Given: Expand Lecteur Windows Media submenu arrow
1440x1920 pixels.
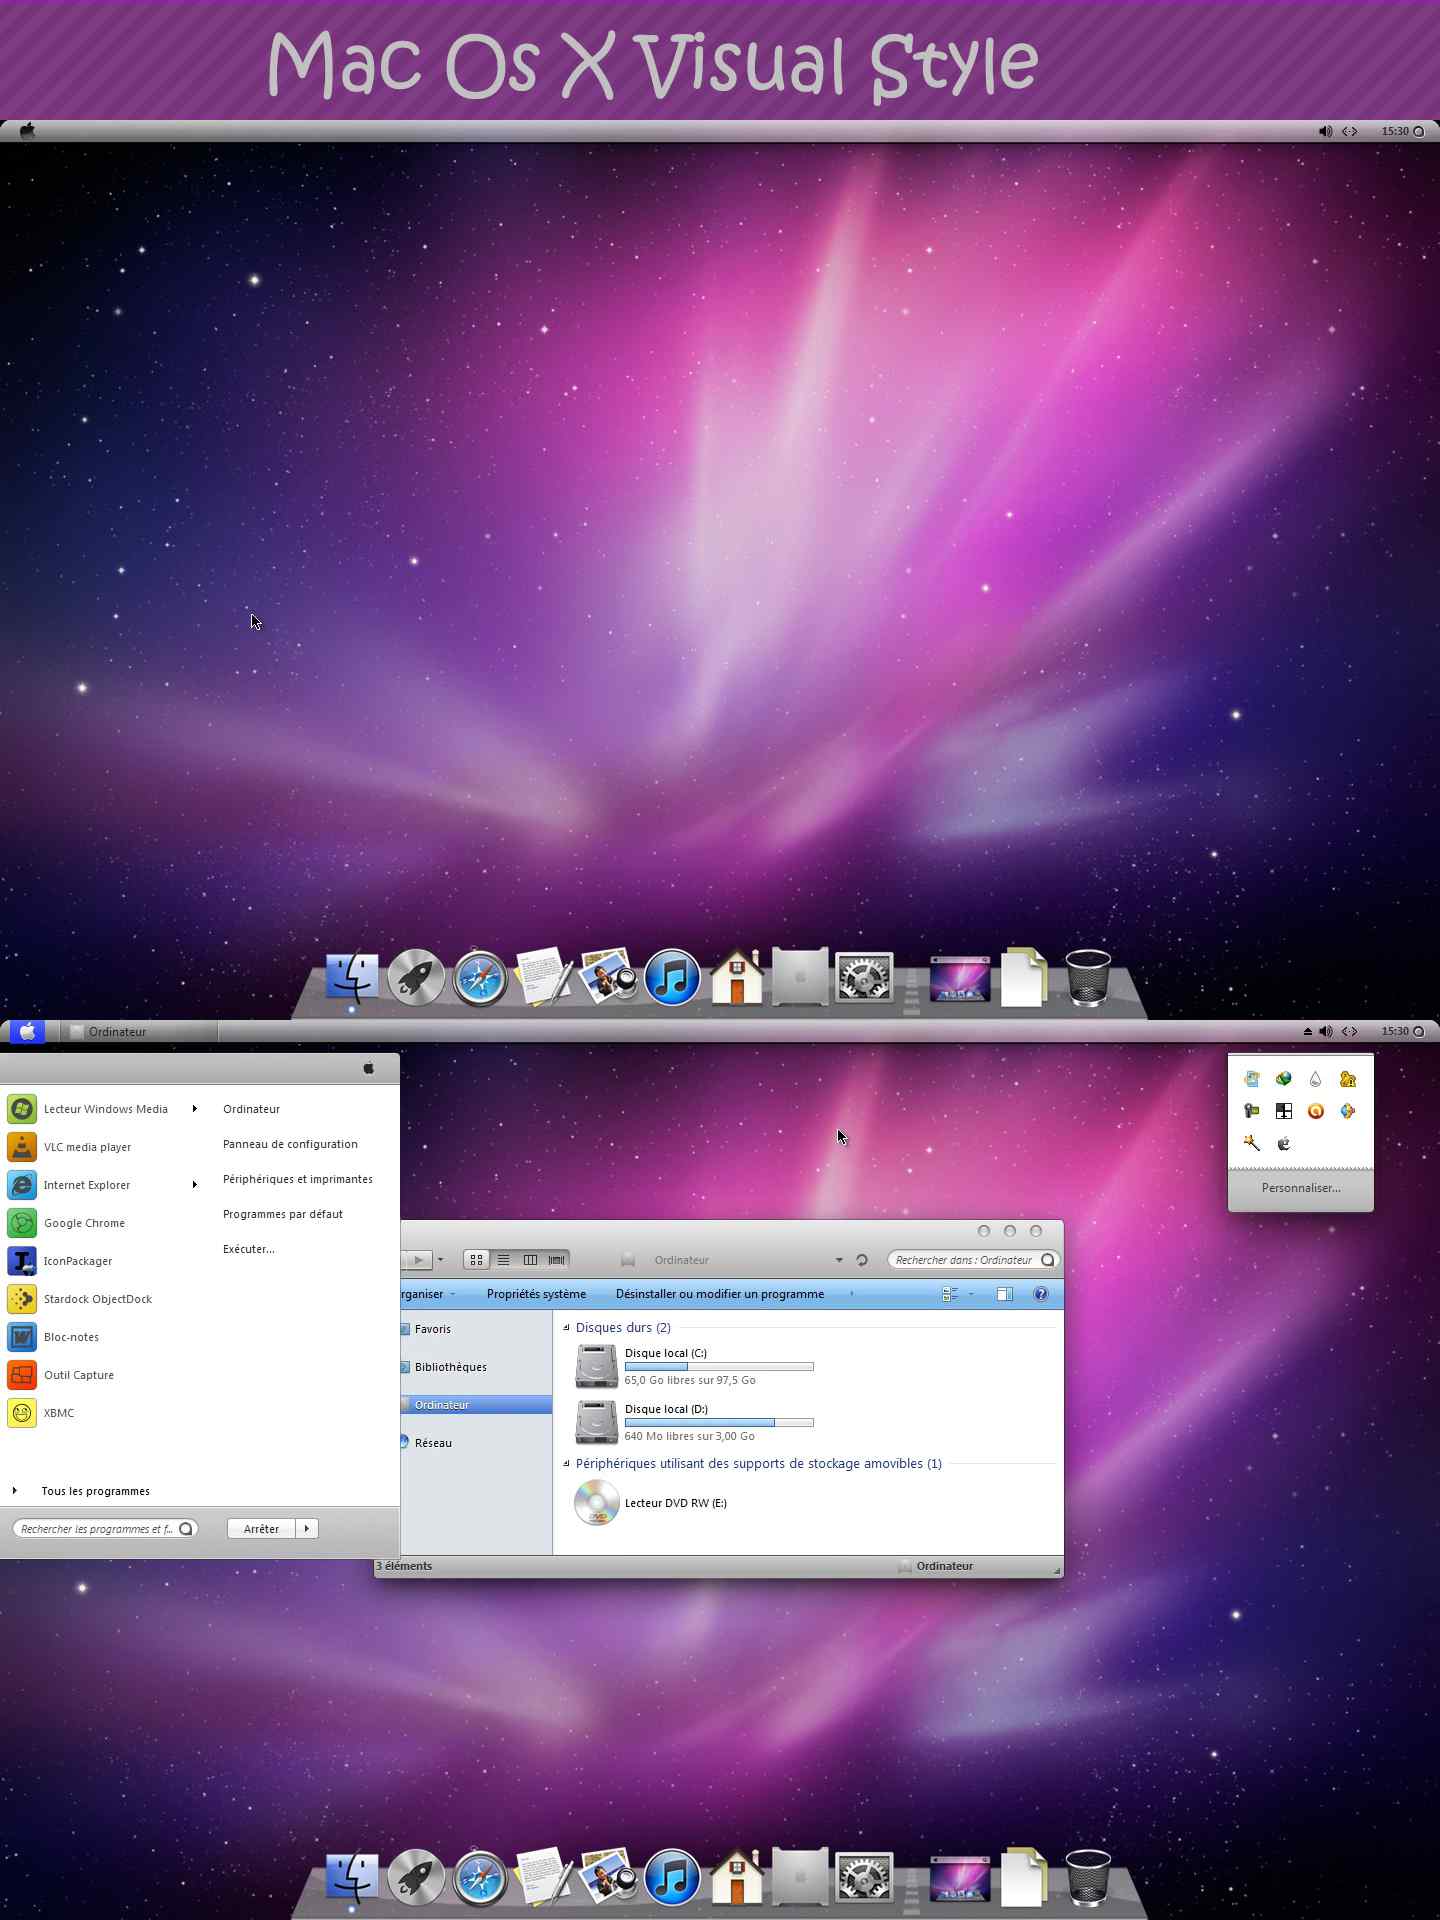Looking at the screenshot, I should tap(195, 1109).
